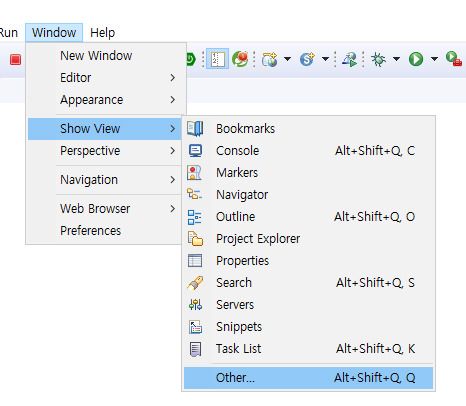Click the Perspective submenu chevron
The image size is (466, 406).
pos(172,151)
